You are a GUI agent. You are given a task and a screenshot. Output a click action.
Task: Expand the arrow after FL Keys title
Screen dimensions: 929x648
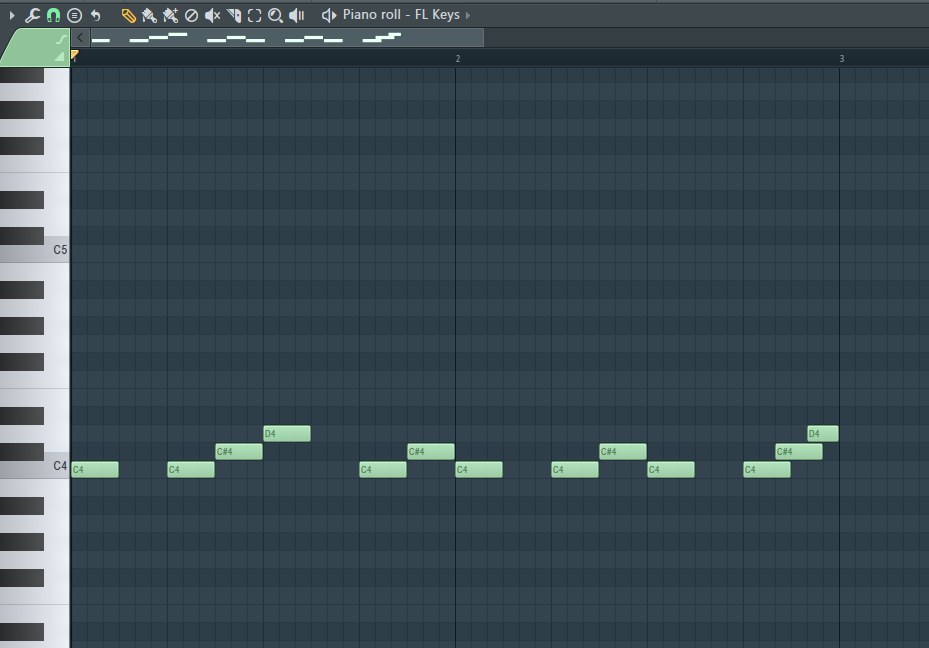pyautogui.click(x=468, y=15)
